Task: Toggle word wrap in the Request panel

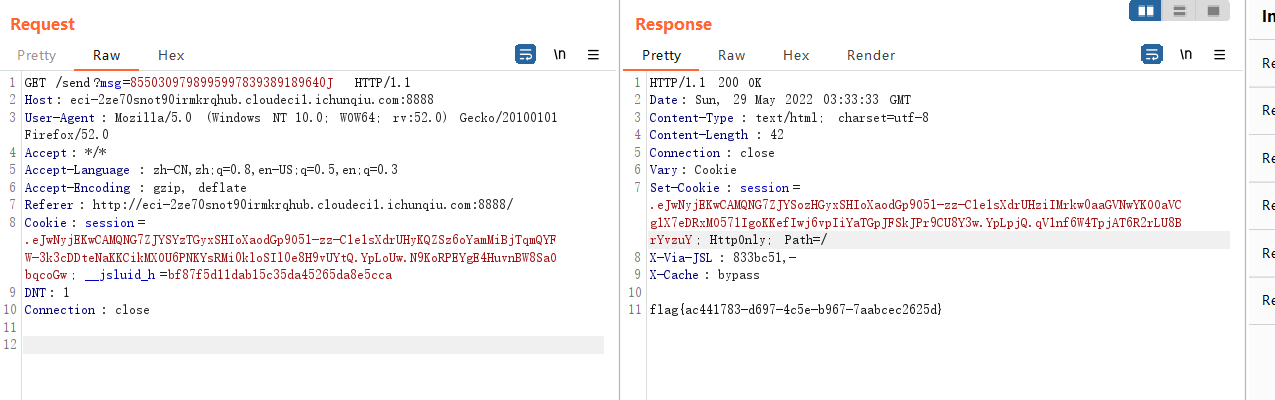Action: click(x=526, y=55)
